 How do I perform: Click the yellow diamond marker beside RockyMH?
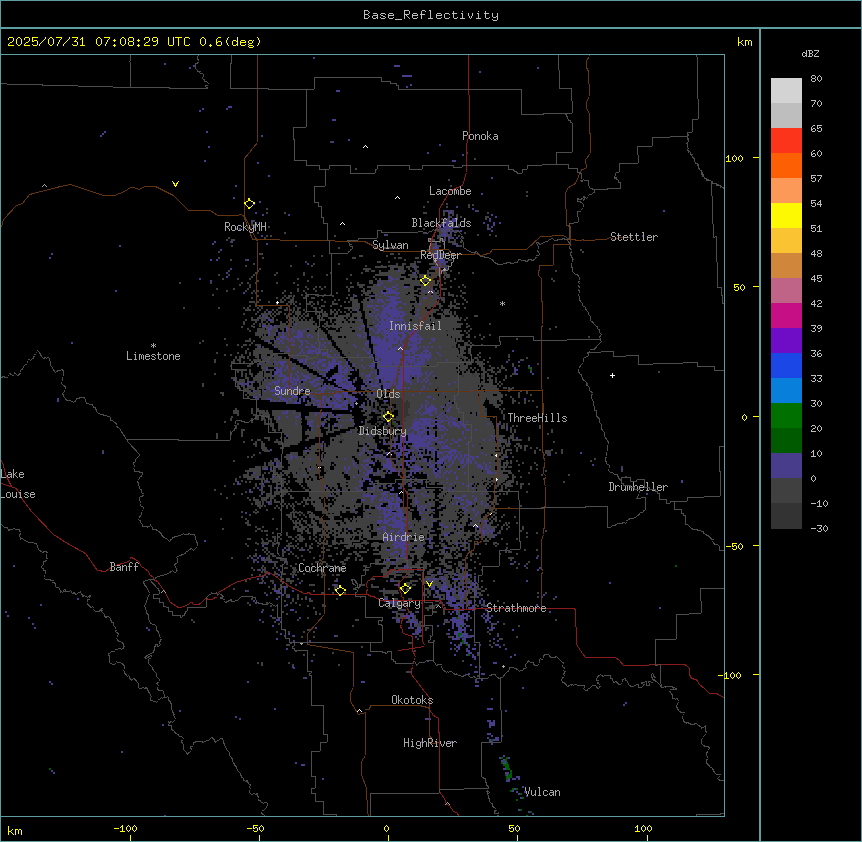[x=249, y=204]
